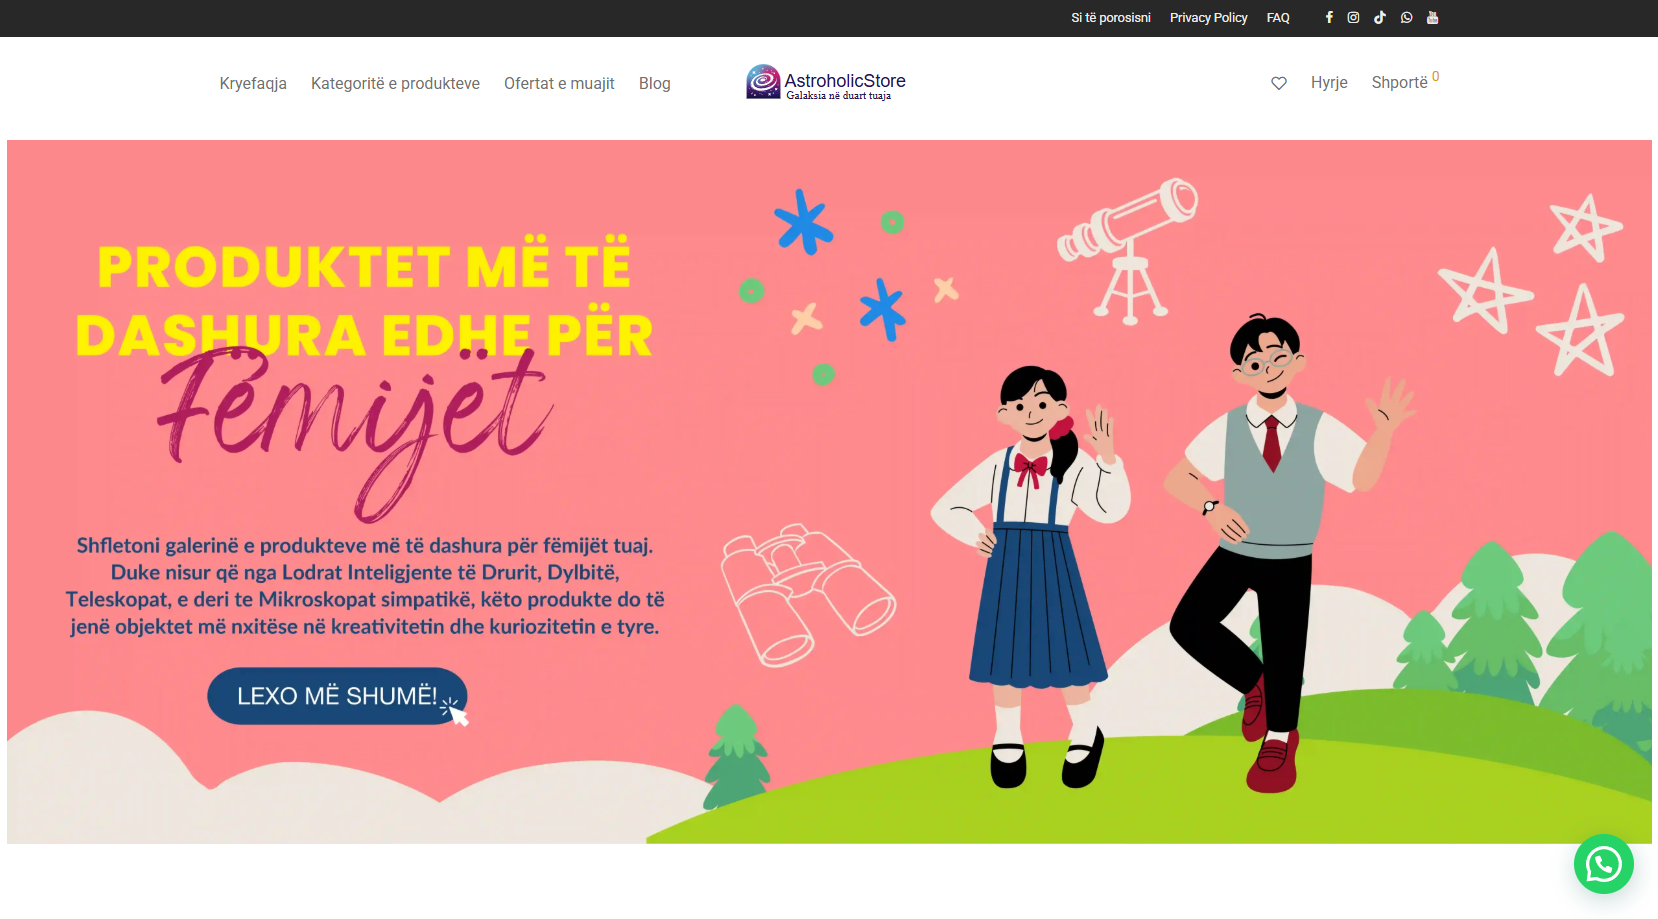1658x919 pixels.
Task: Open Ofertat e muajit menu item
Action: click(559, 83)
